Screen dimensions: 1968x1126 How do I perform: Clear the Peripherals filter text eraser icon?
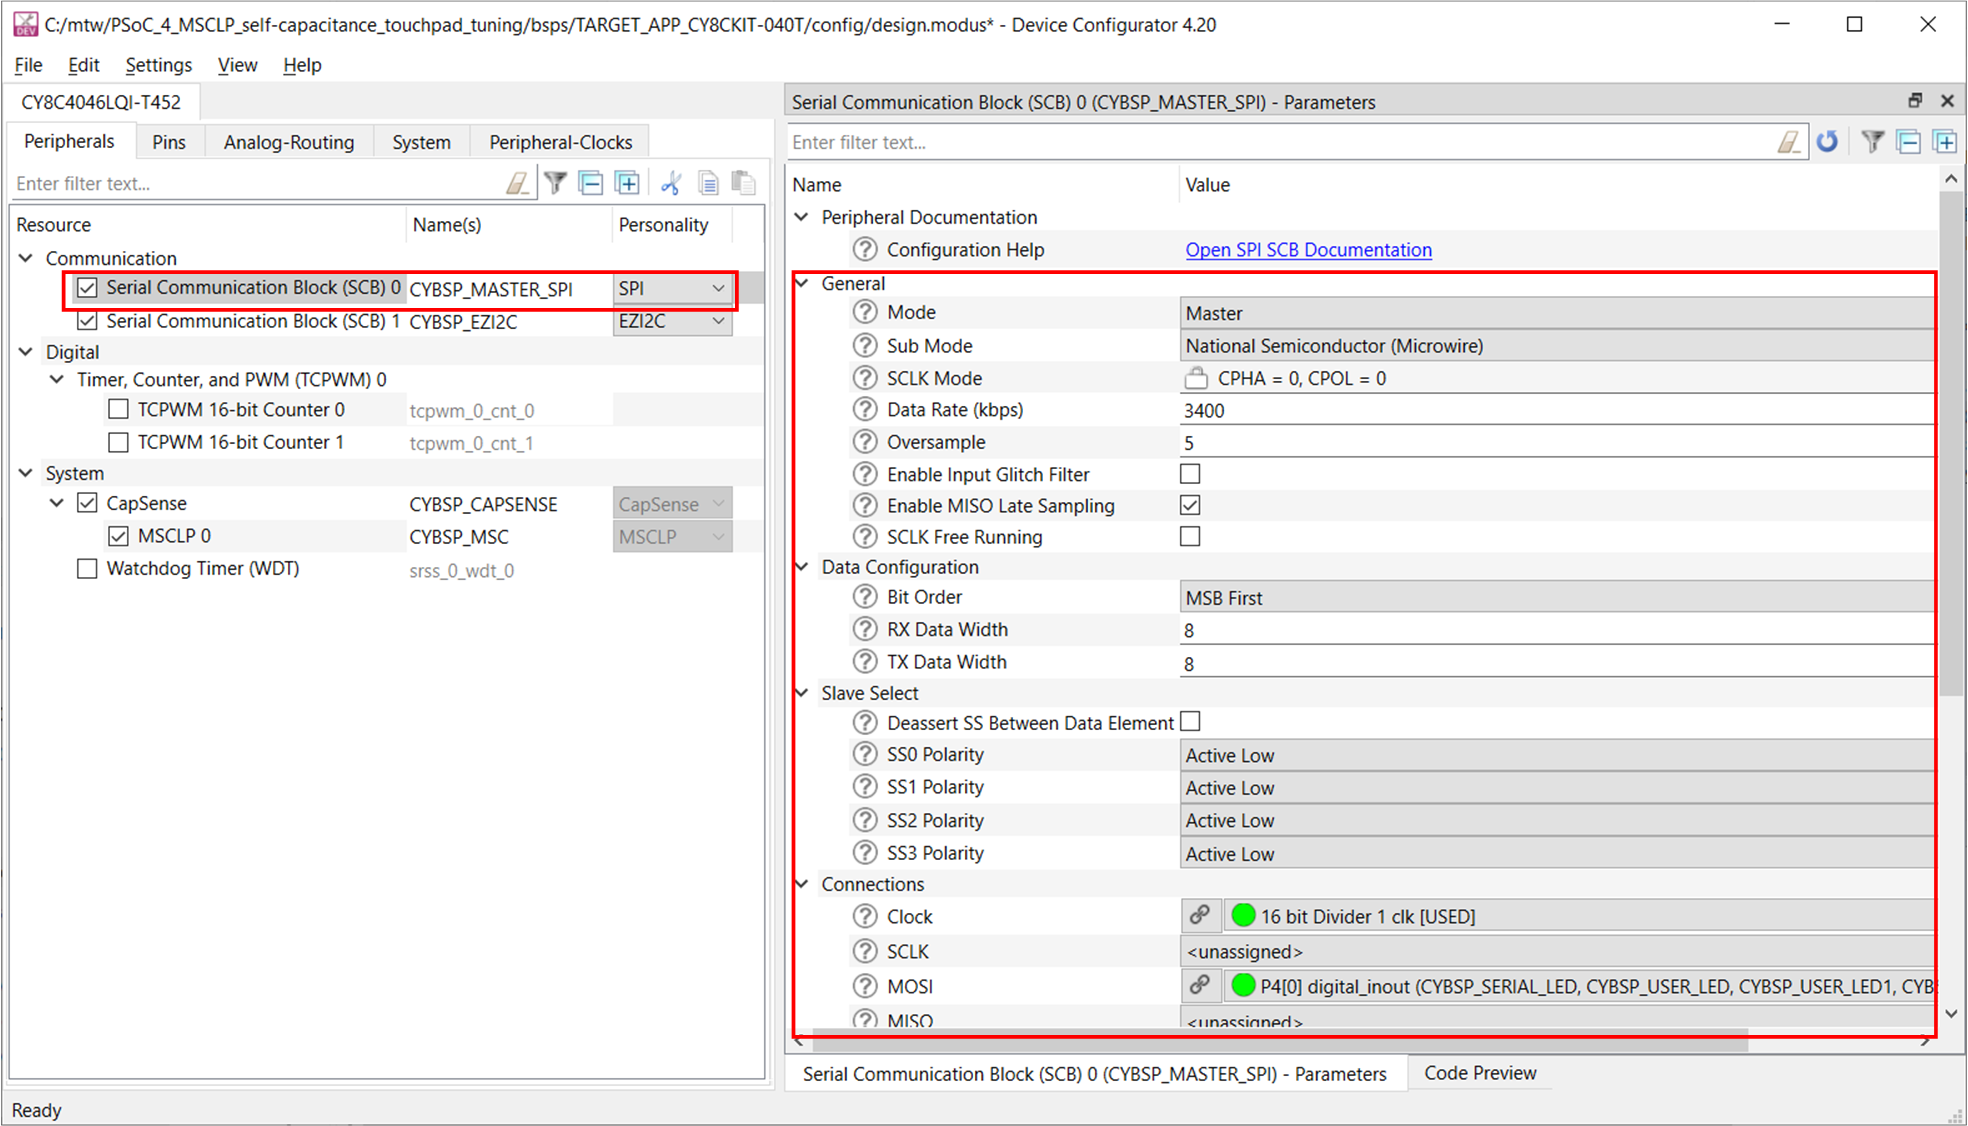(517, 183)
